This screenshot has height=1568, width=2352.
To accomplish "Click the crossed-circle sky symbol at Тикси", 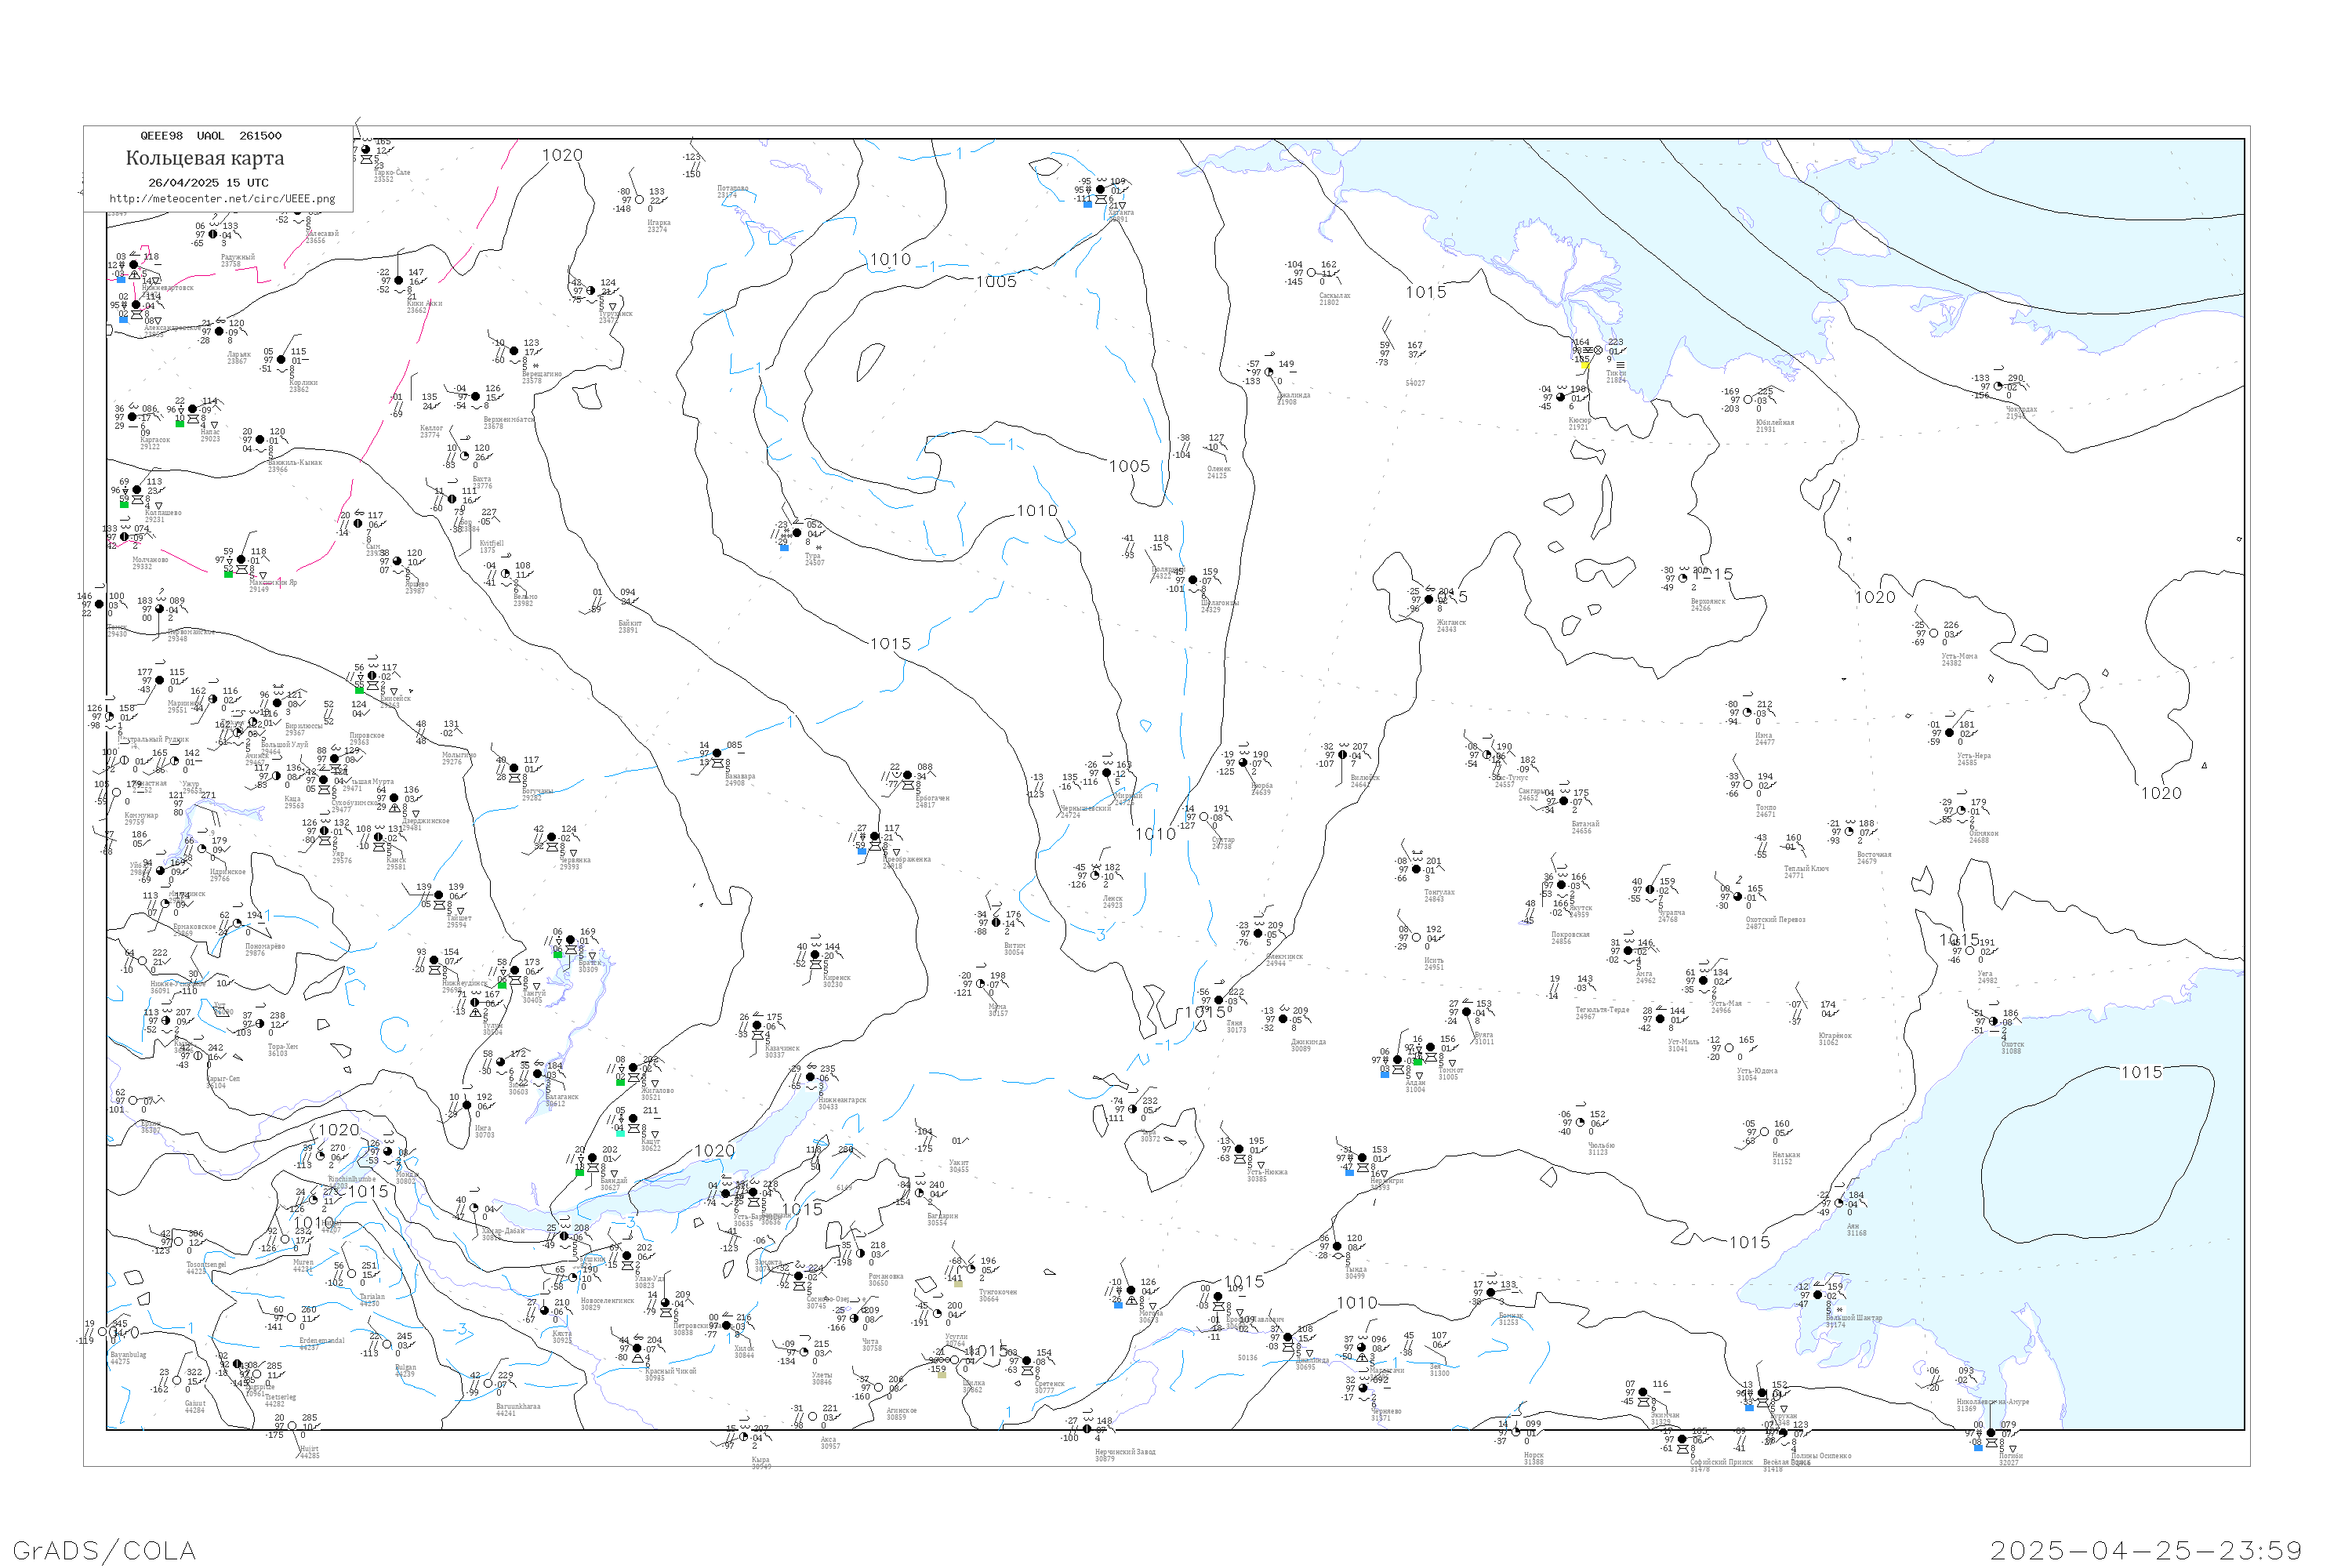I will [1598, 350].
